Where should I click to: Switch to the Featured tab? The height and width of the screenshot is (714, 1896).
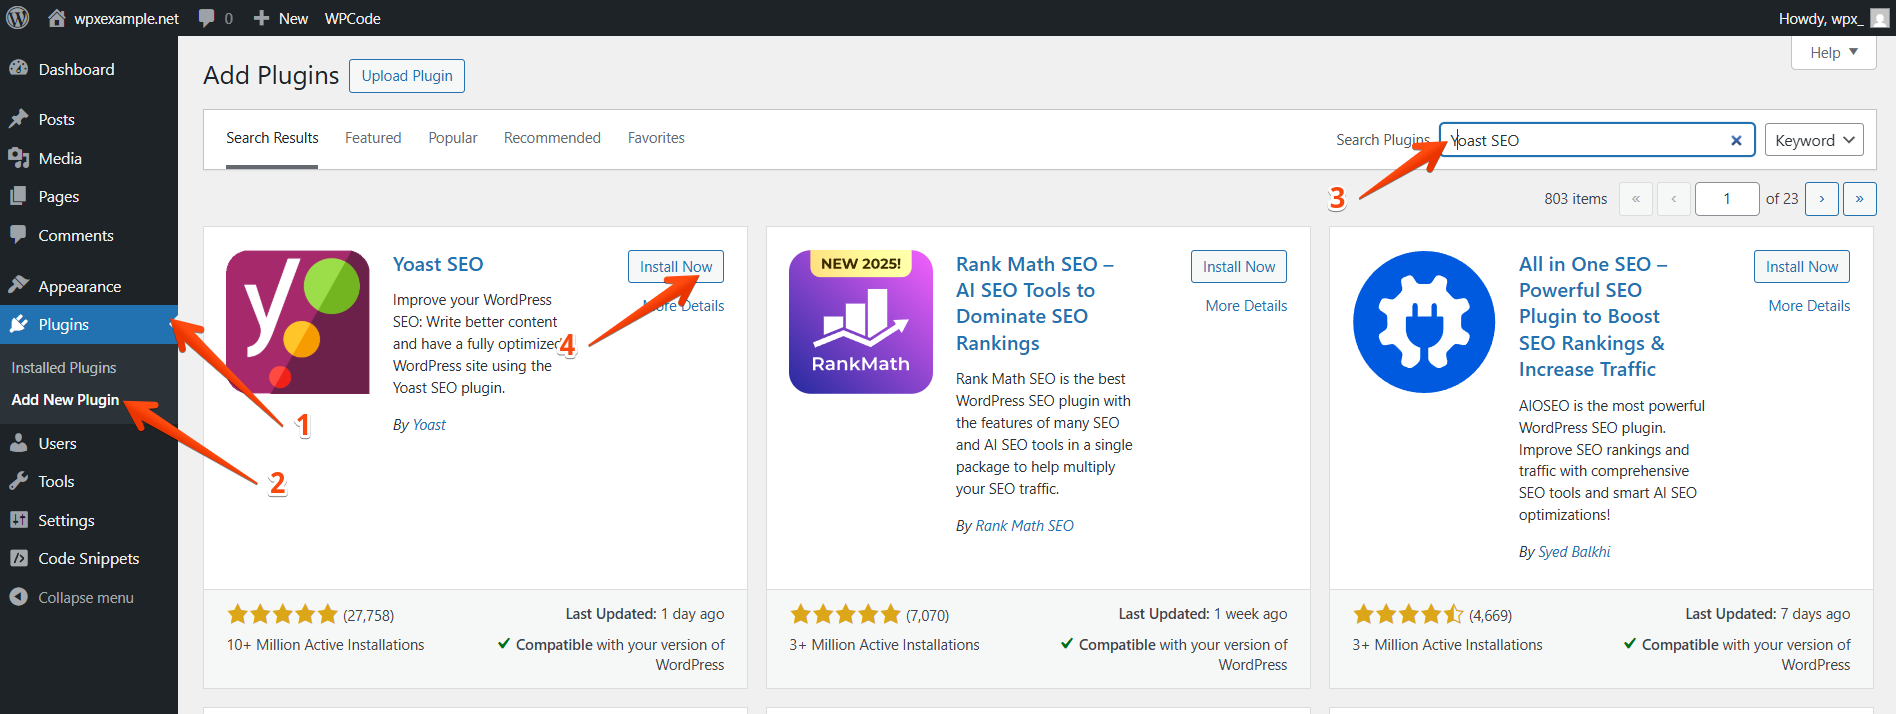[x=373, y=138]
